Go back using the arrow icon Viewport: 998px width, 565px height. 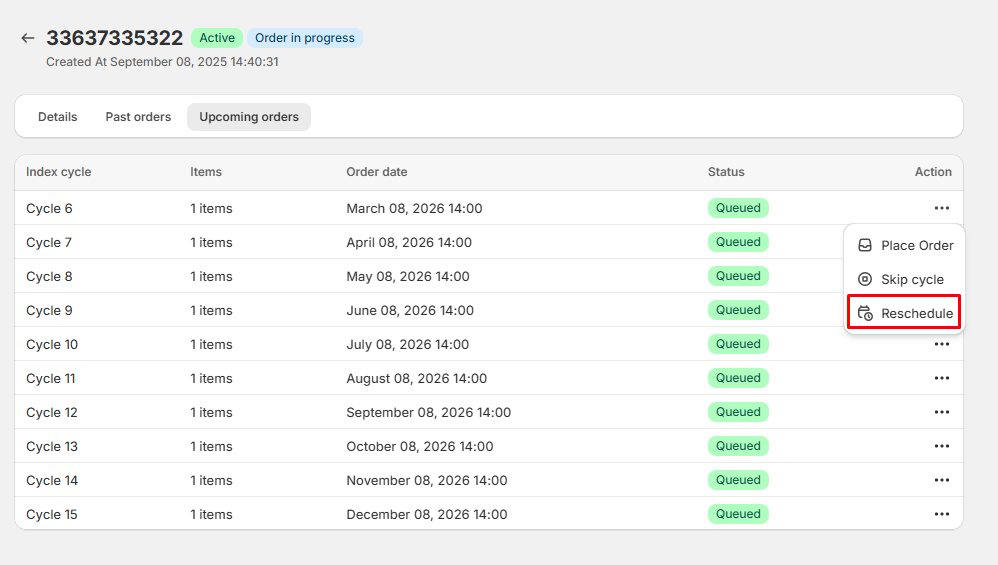click(28, 38)
